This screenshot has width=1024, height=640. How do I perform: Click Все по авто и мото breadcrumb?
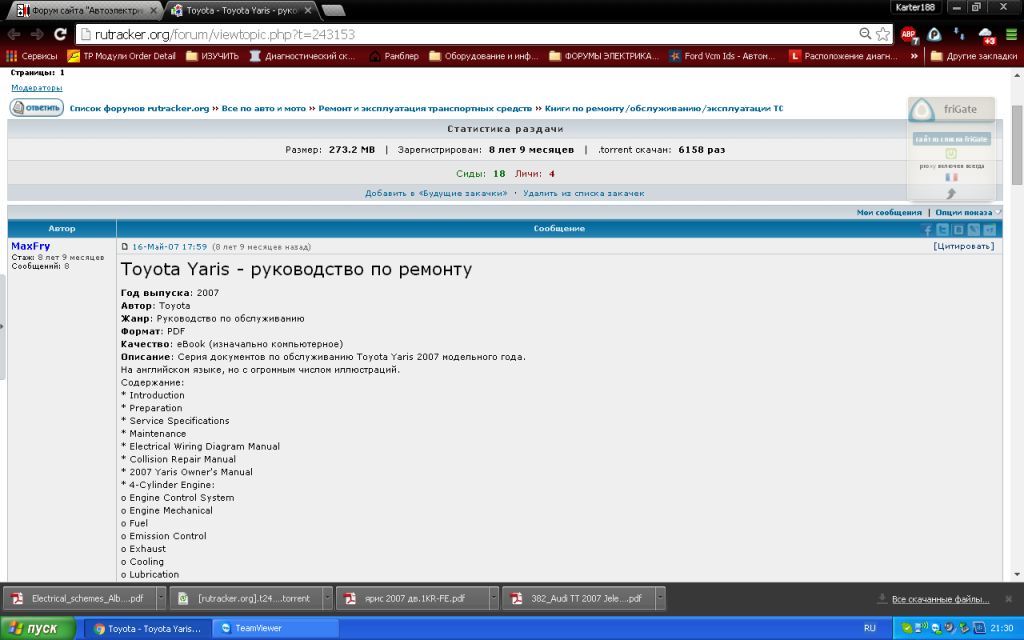(264, 108)
